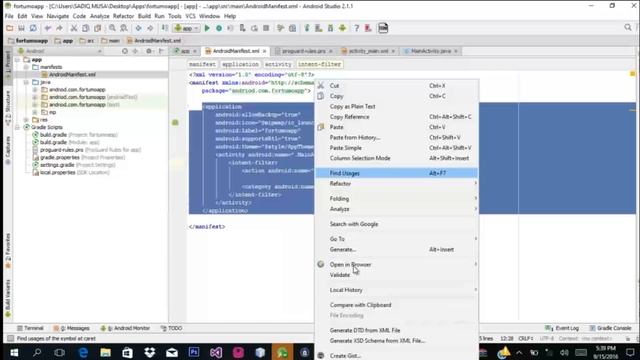Click the Back navigation toolbar icon

click(x=138, y=28)
